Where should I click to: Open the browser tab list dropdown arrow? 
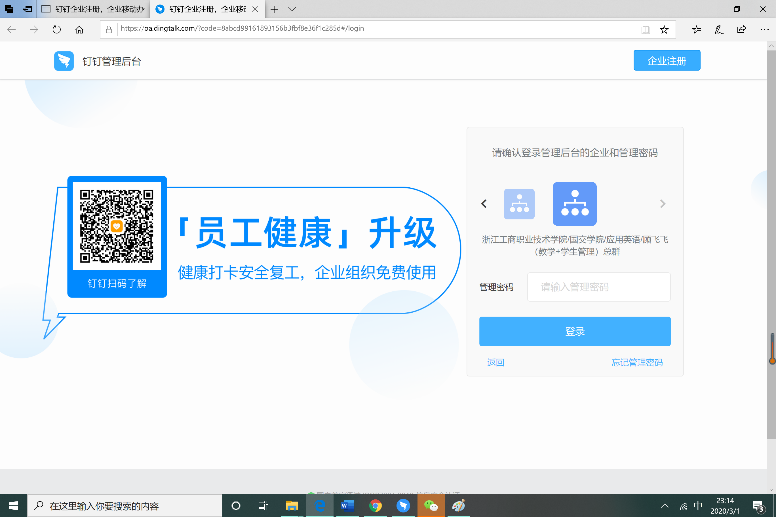(x=292, y=8)
